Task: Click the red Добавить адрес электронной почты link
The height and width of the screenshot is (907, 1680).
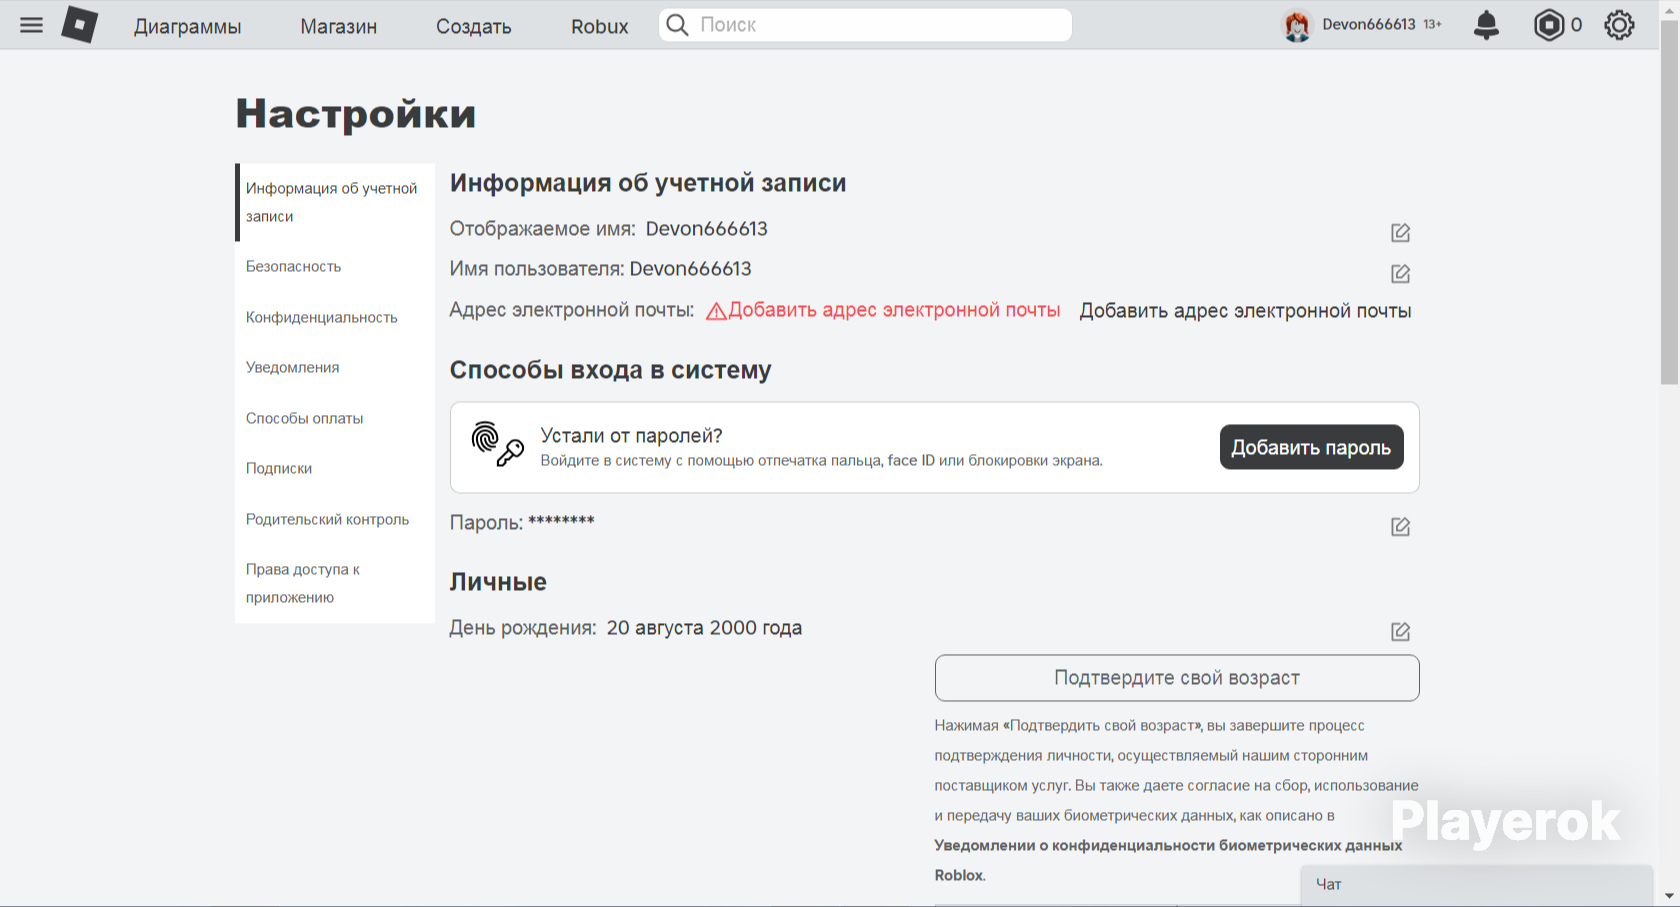Action: pos(894,310)
